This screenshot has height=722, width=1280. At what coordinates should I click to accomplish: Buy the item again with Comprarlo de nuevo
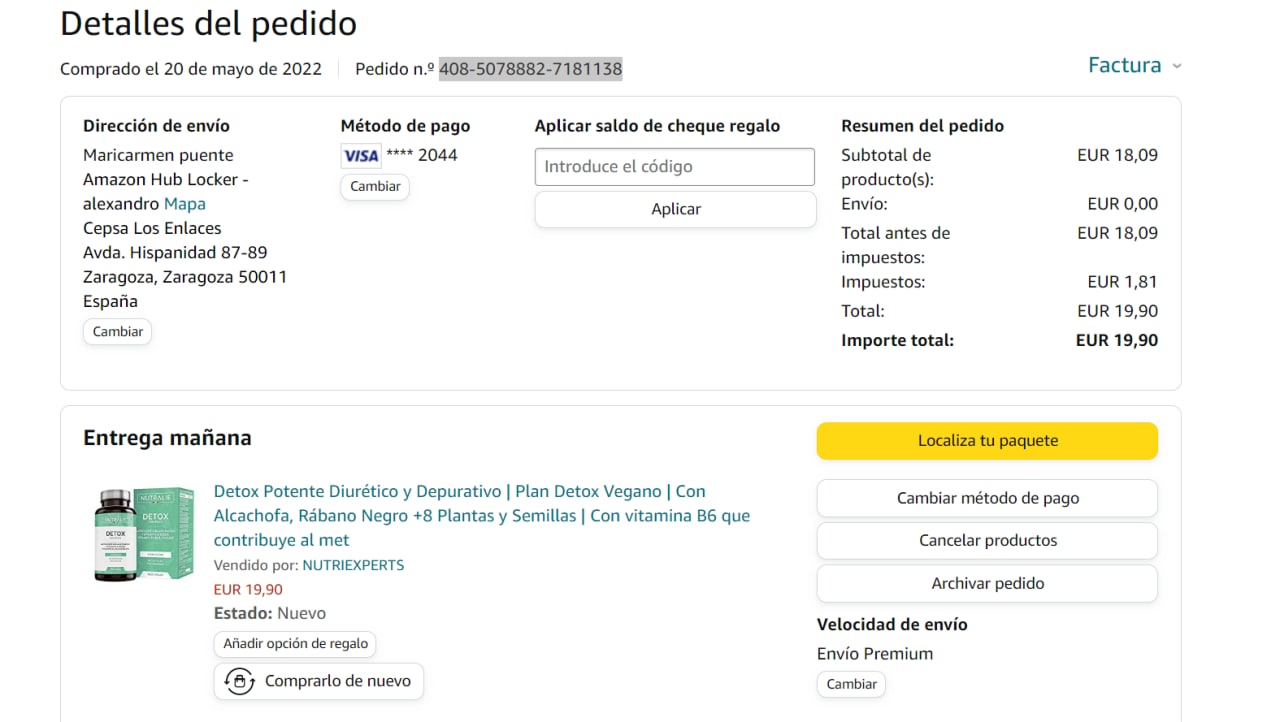click(x=319, y=681)
